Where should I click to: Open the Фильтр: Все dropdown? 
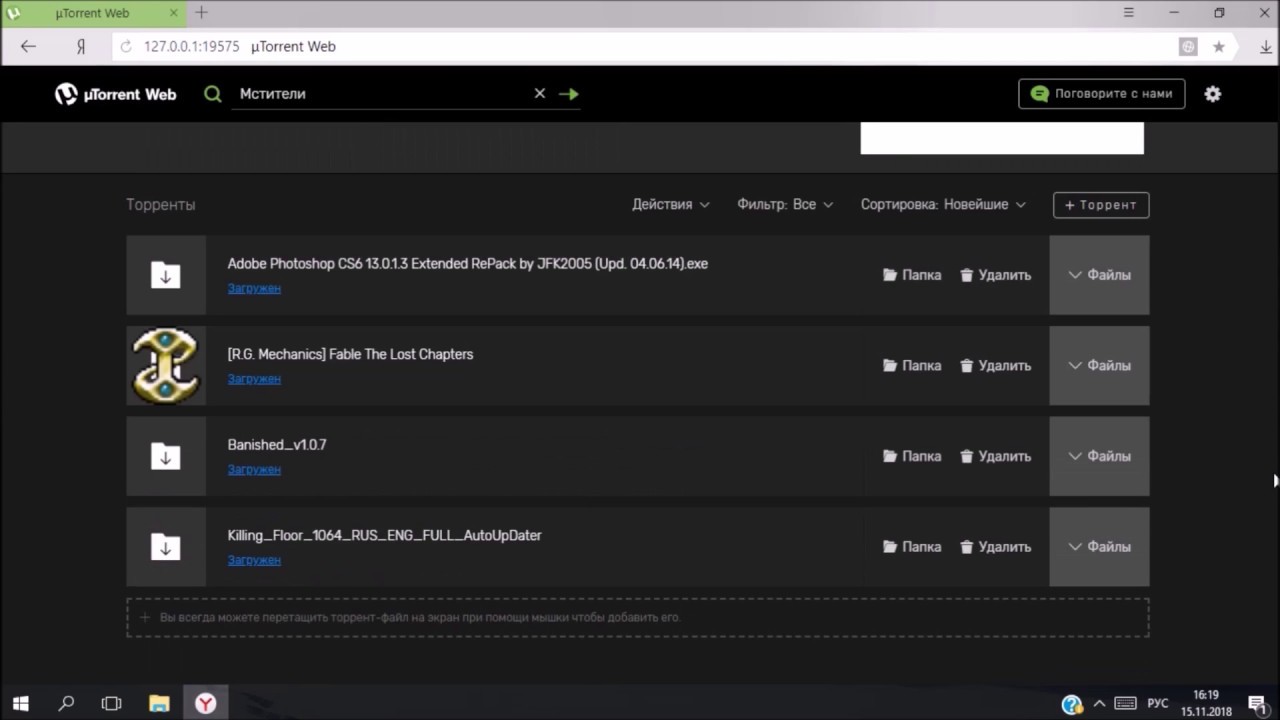(x=785, y=204)
